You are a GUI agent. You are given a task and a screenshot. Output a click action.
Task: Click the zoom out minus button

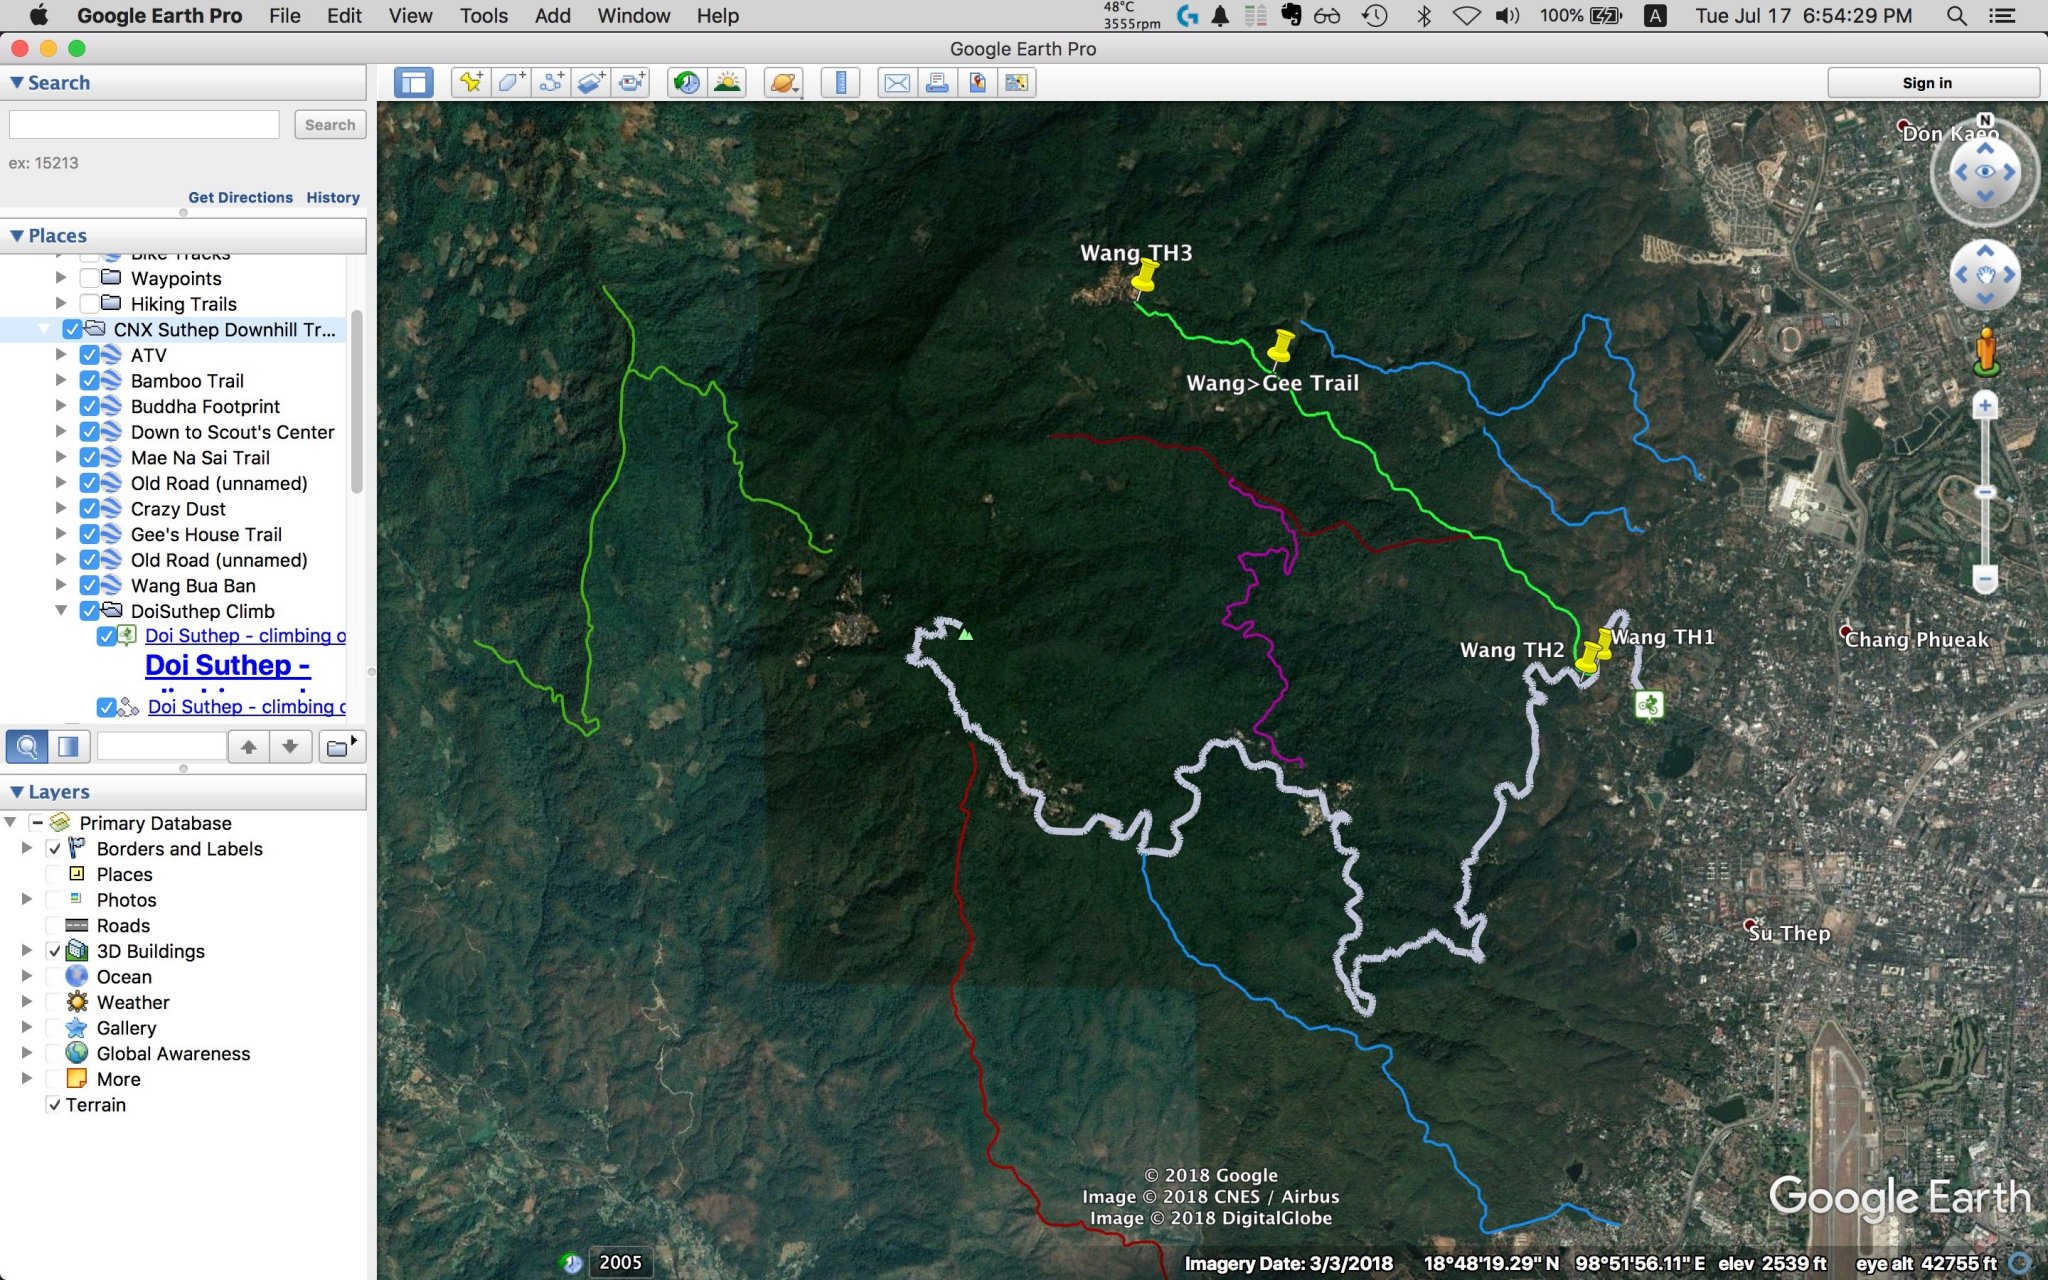coord(1985,579)
